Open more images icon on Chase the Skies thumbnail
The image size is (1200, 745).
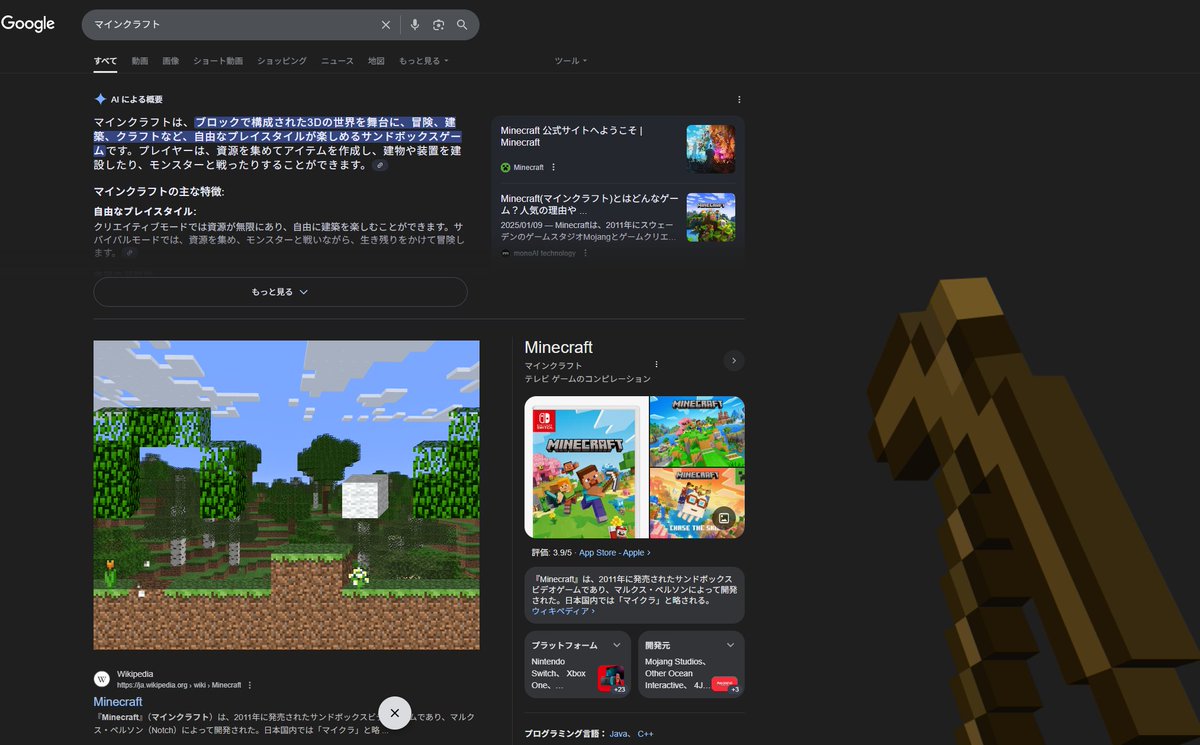pos(726,517)
